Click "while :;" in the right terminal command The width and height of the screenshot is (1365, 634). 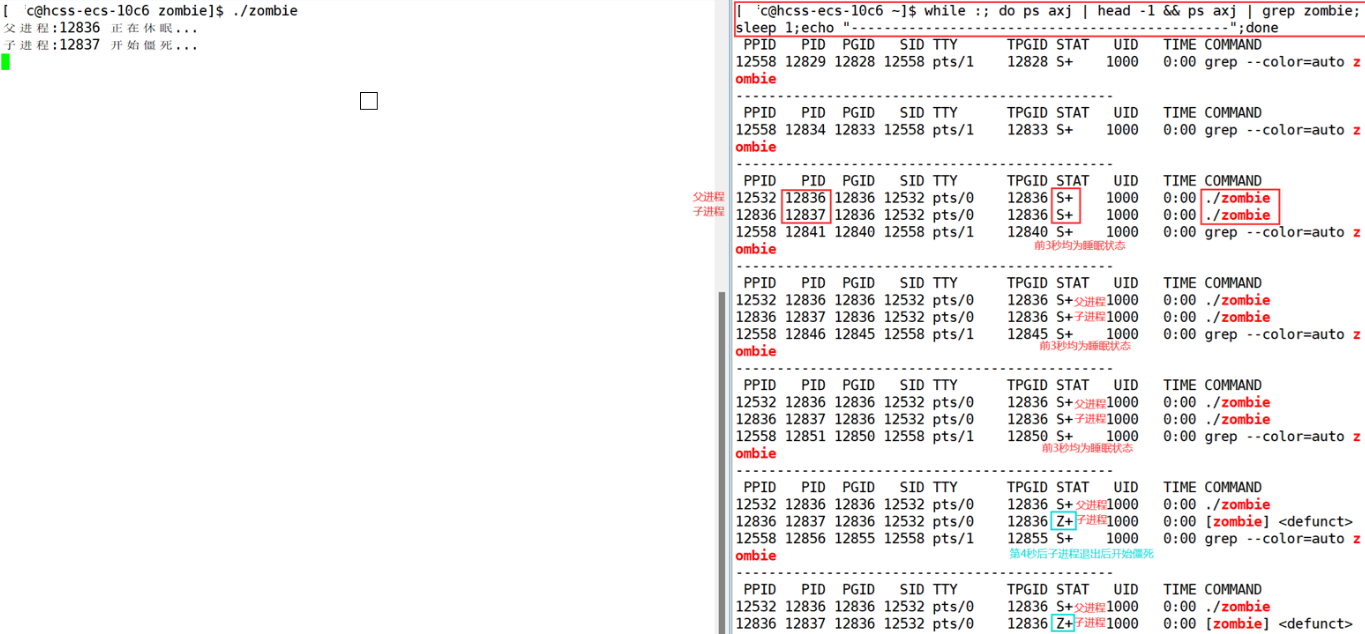point(957,11)
